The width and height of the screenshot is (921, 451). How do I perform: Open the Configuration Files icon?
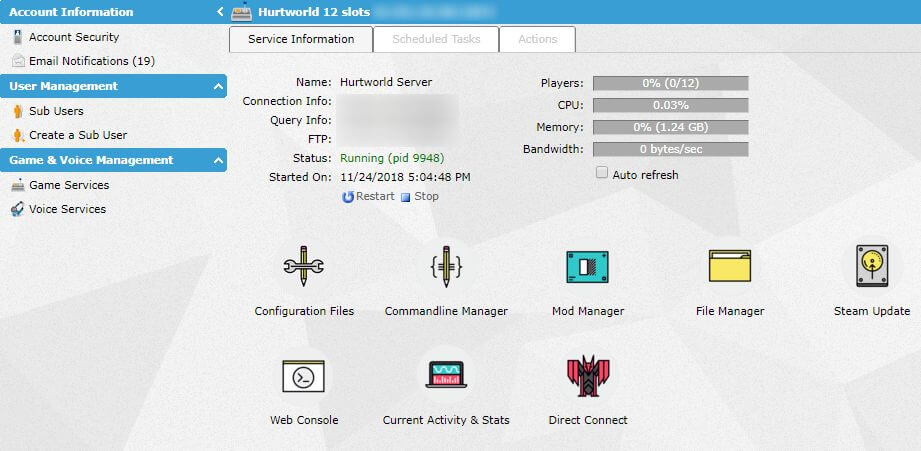coord(304,267)
